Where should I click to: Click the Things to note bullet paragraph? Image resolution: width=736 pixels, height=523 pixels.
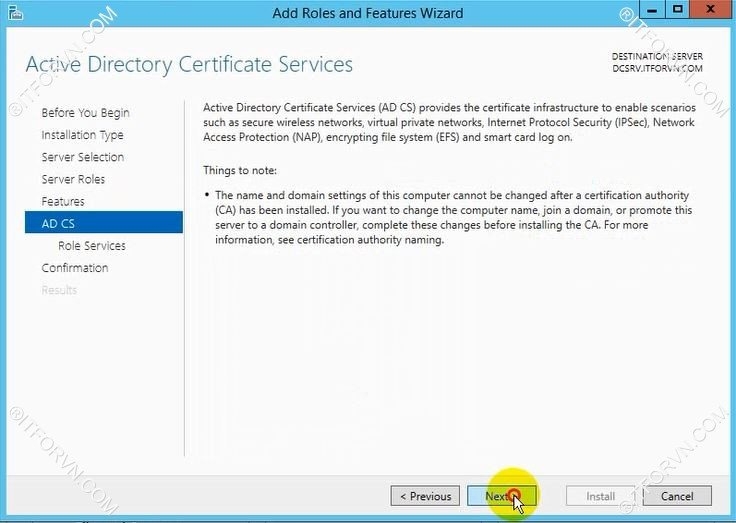coord(452,218)
